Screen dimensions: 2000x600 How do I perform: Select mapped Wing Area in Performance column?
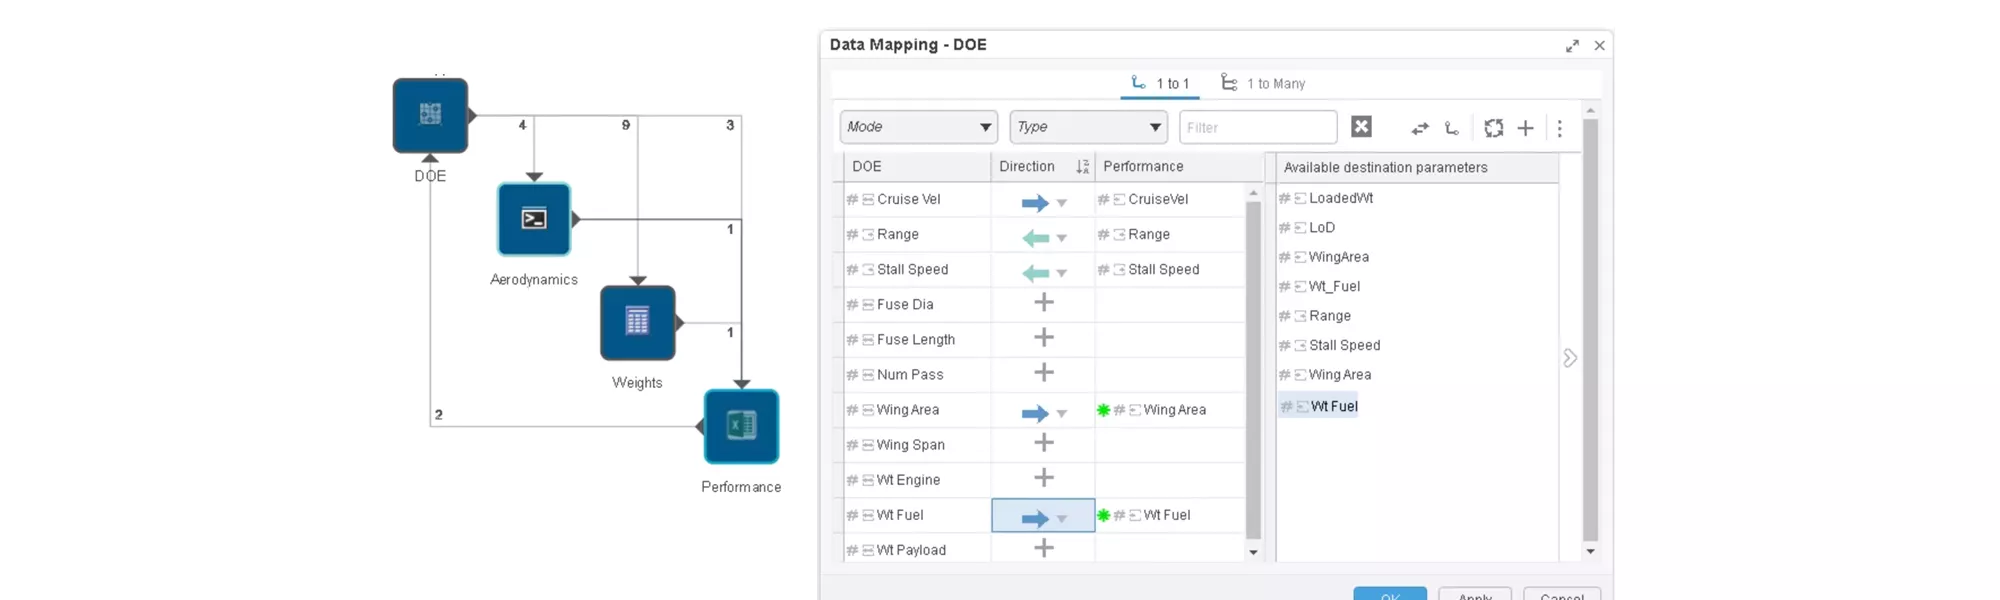(x=1174, y=410)
